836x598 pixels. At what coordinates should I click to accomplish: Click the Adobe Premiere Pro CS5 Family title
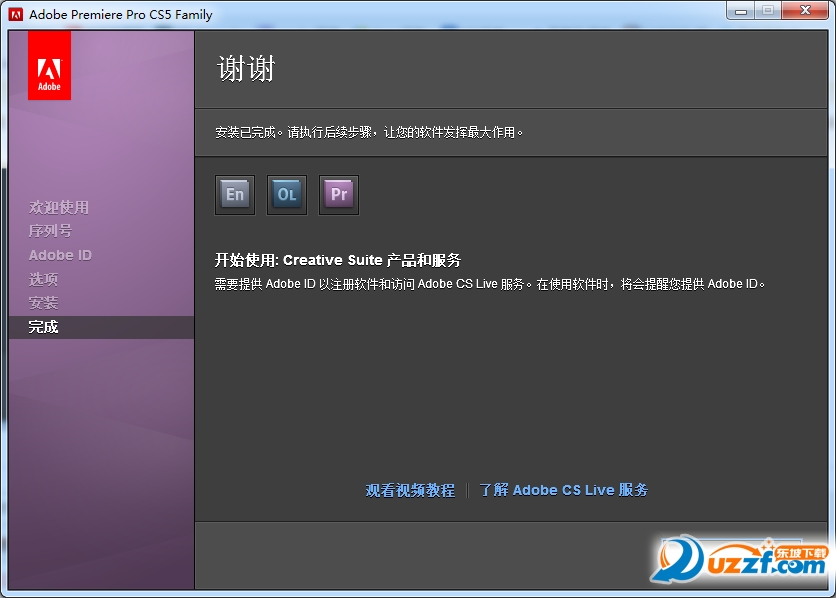[x=121, y=14]
